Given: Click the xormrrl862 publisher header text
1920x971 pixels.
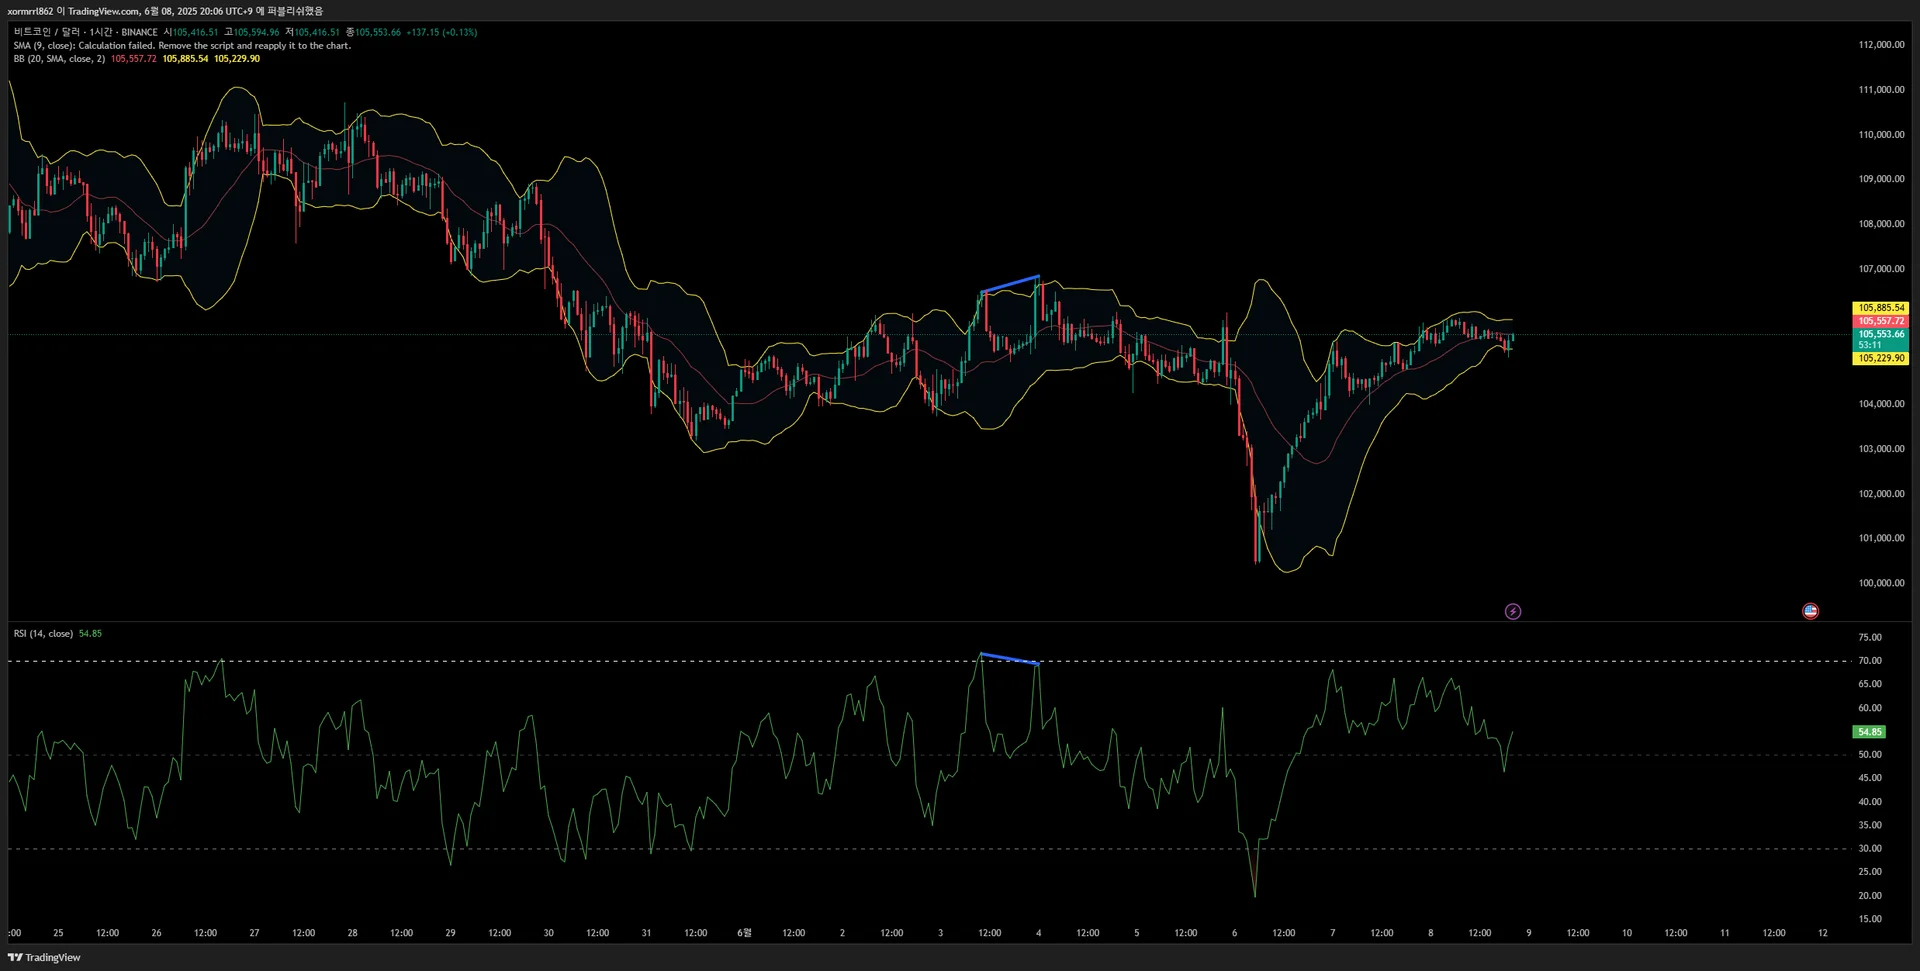Looking at the screenshot, I should [30, 11].
